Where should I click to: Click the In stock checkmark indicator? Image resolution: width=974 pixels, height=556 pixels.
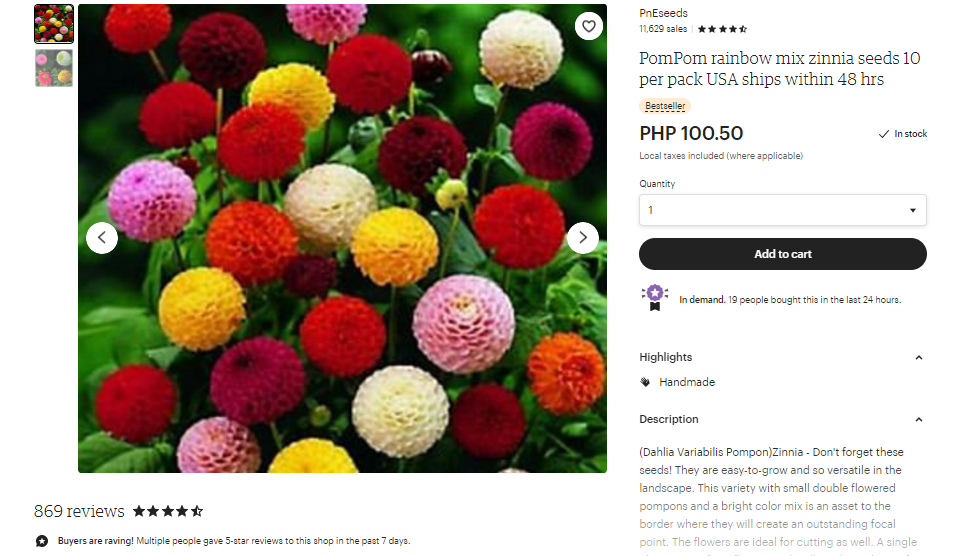pyautogui.click(x=883, y=134)
